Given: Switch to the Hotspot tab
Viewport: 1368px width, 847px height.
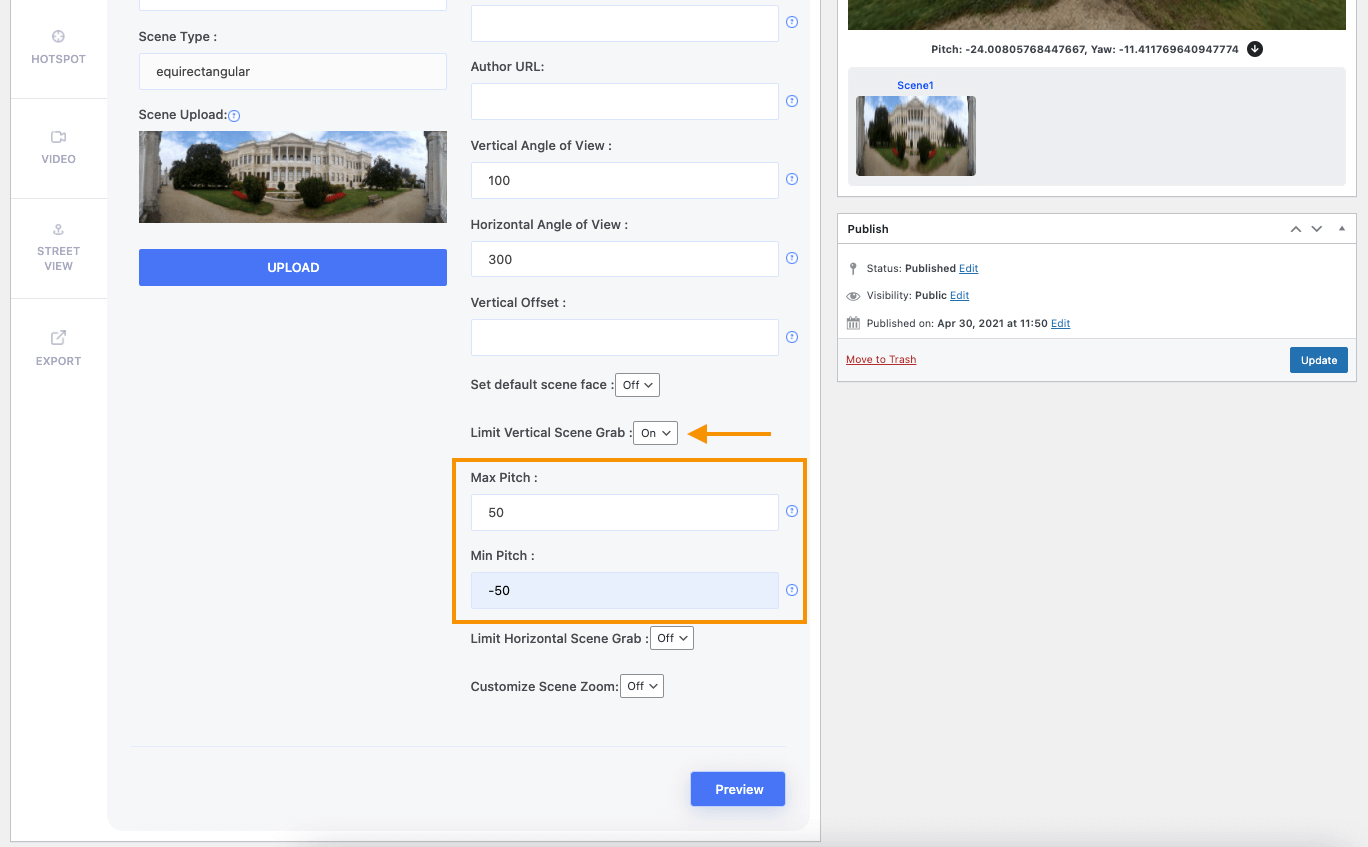Looking at the screenshot, I should [59, 48].
